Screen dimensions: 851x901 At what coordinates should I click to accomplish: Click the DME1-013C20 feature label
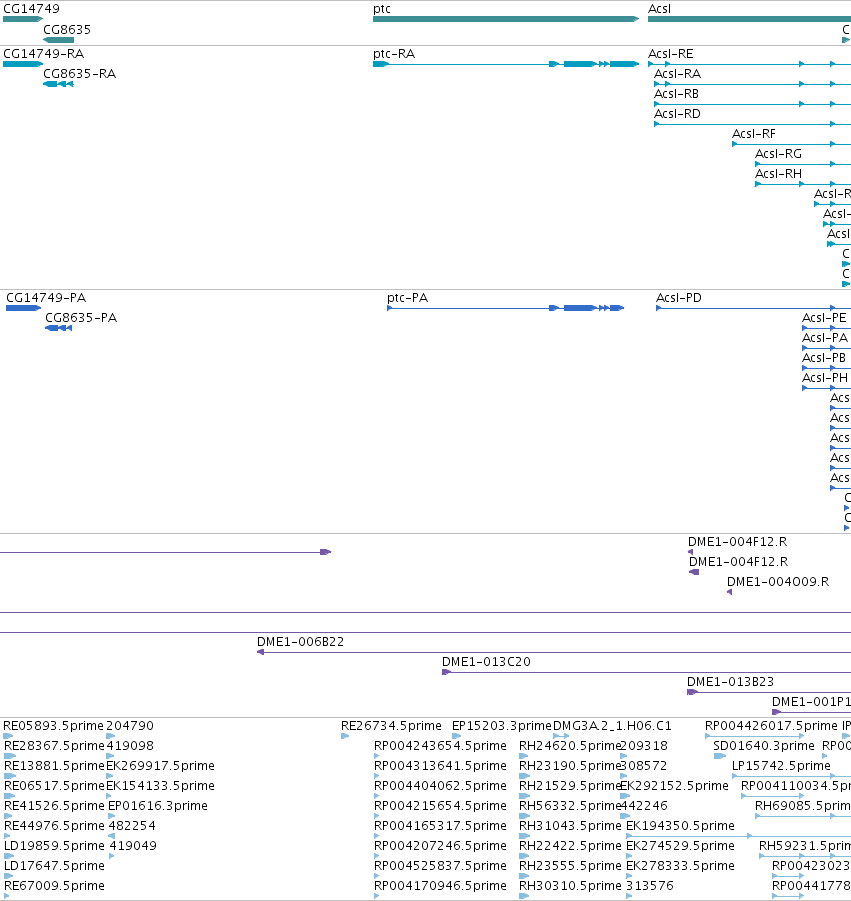click(x=486, y=662)
